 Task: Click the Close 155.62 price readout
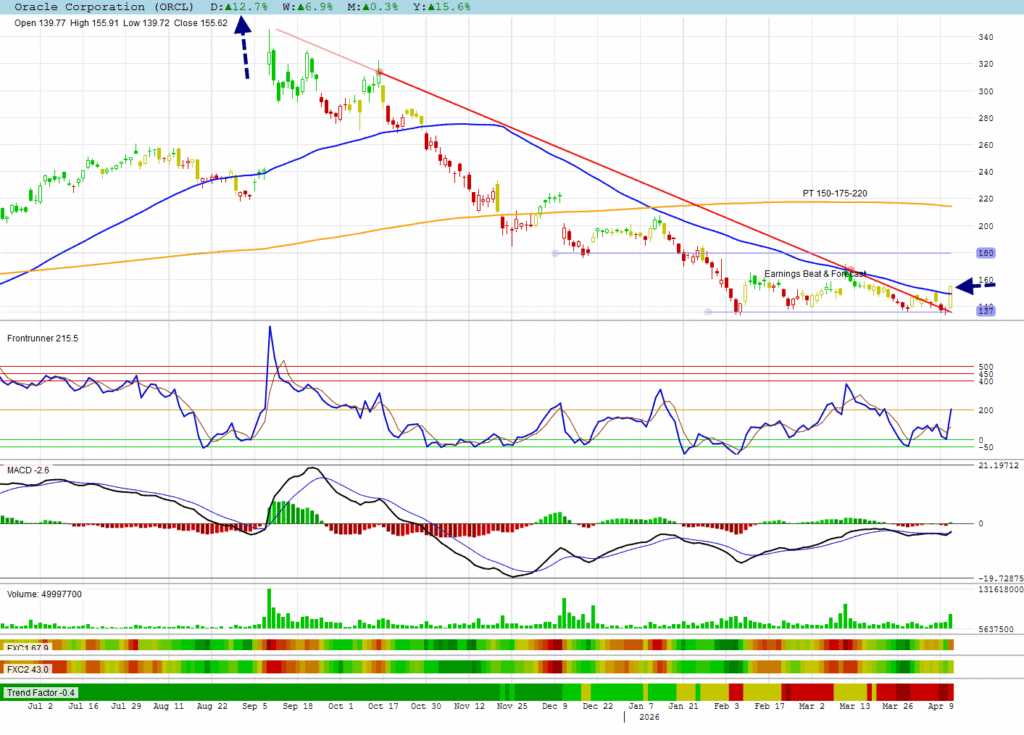[198, 23]
